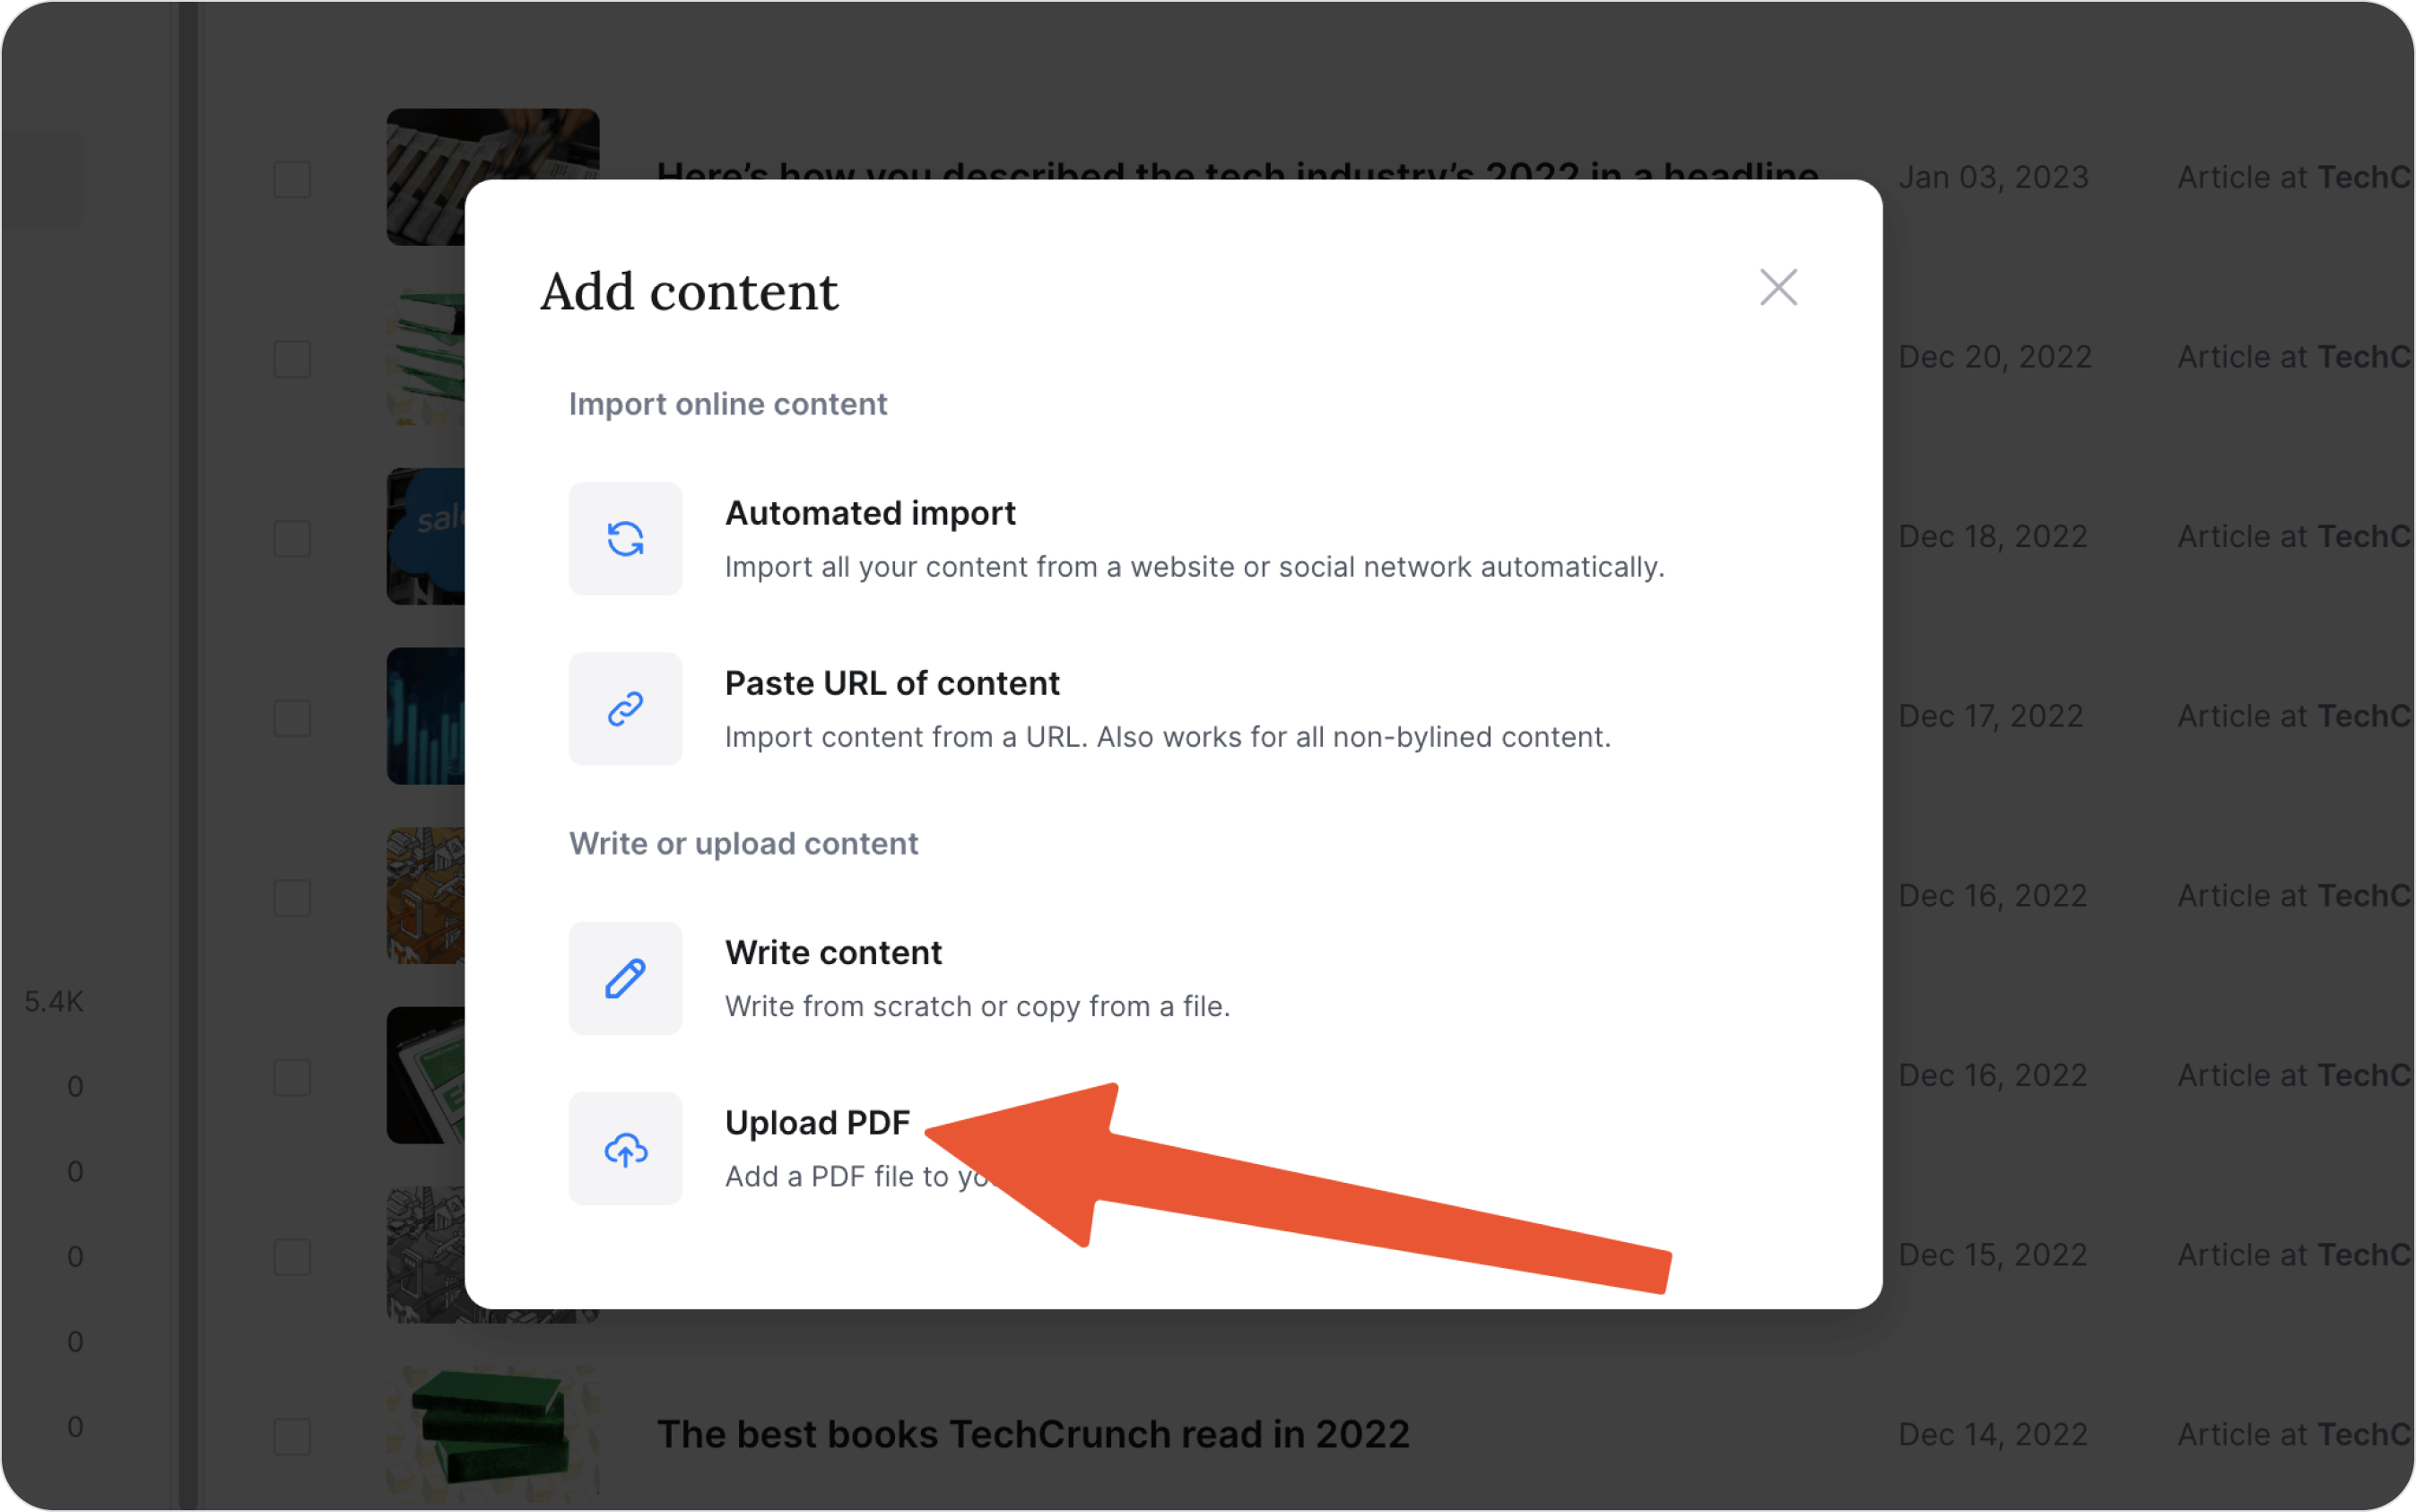The width and height of the screenshot is (2416, 1512).
Task: Tick checkbox for the Dec 17, 2022 article
Action: tap(292, 718)
